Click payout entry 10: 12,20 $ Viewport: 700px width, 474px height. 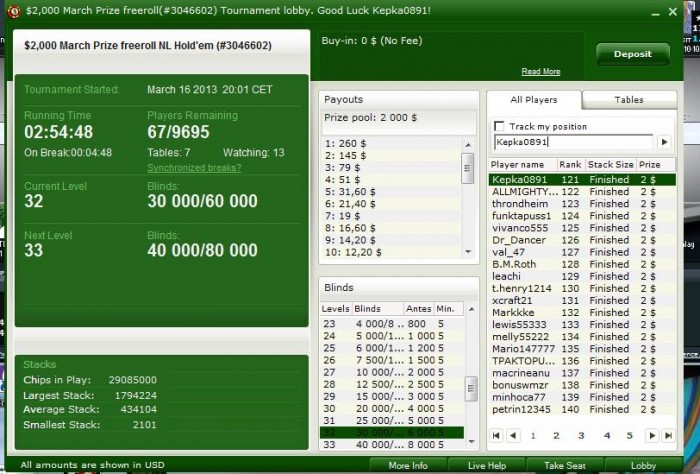click(x=391, y=252)
